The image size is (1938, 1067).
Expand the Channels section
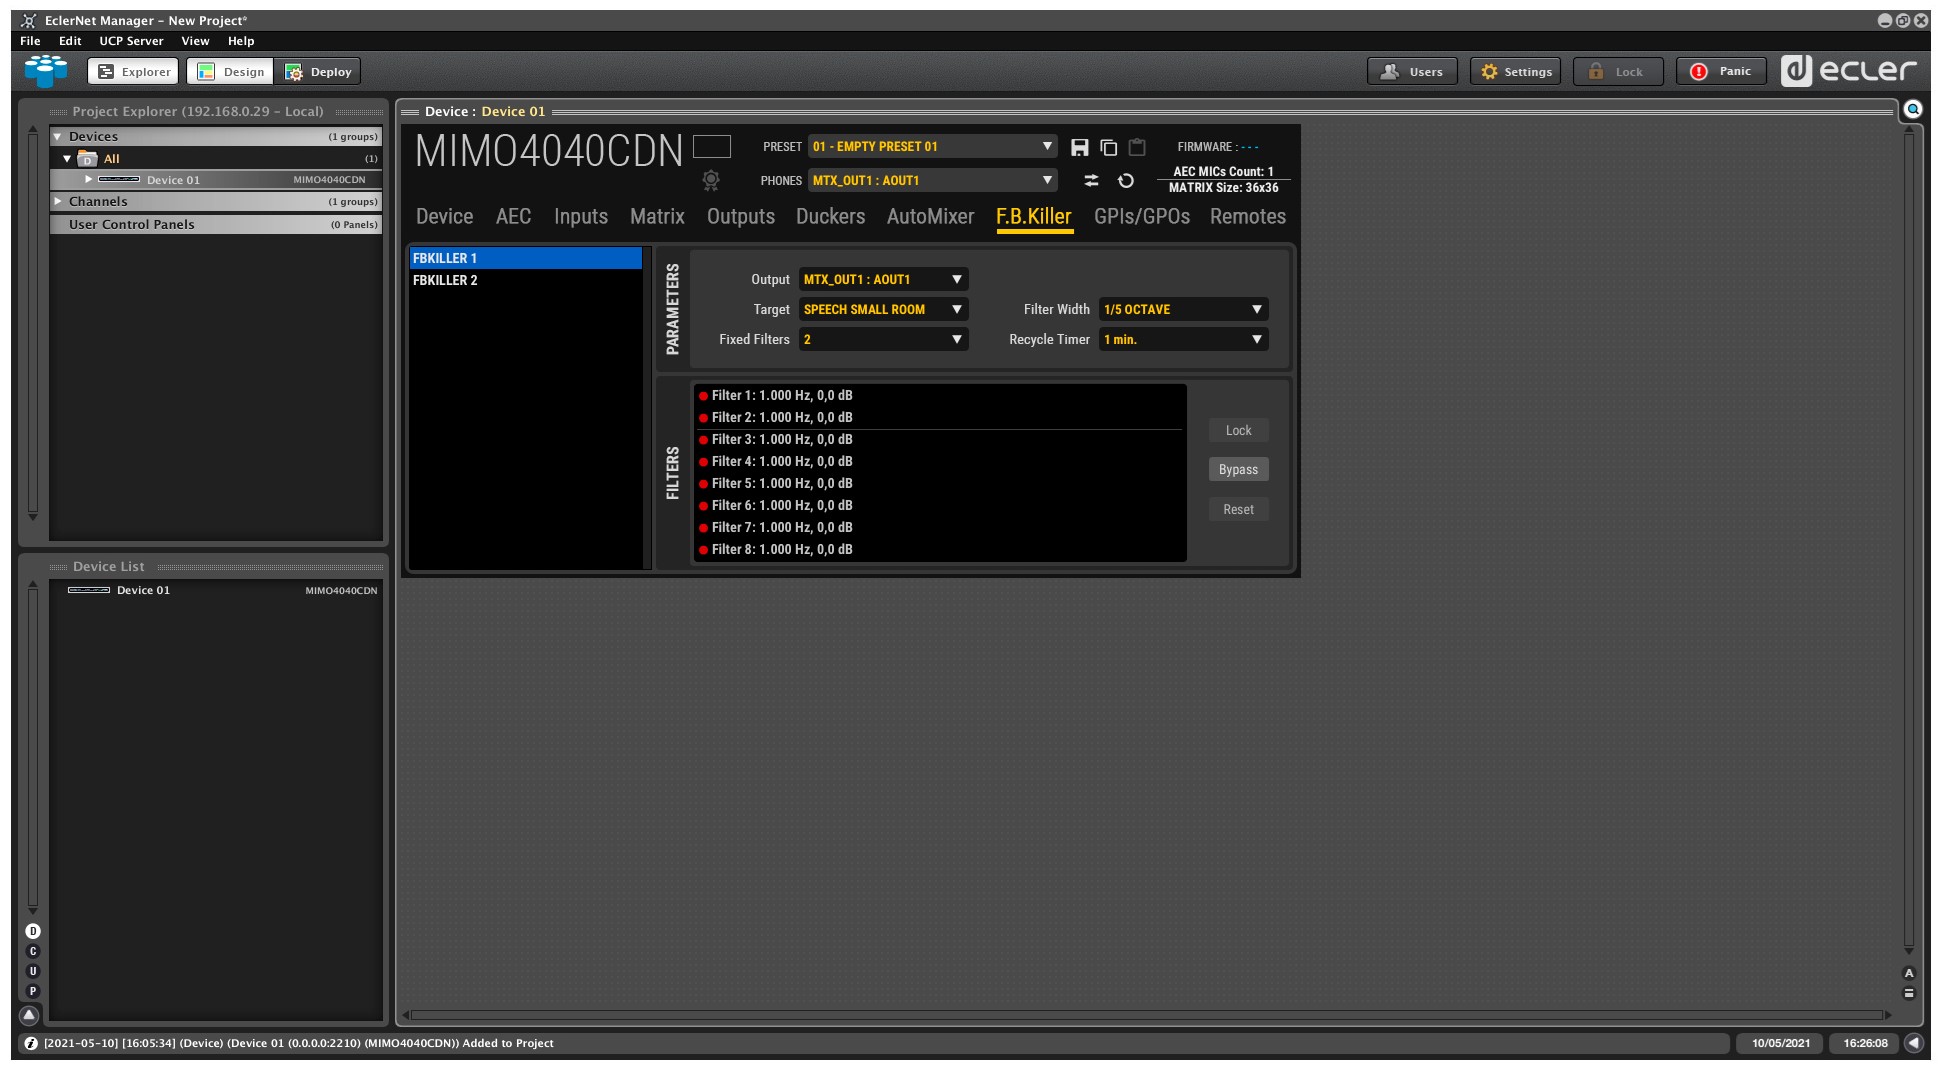(x=58, y=202)
